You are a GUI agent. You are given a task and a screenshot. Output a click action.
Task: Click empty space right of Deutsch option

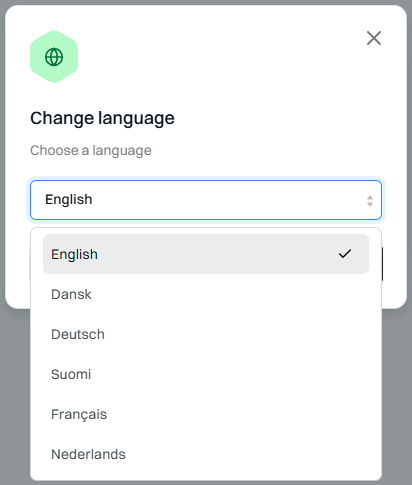[233, 334]
